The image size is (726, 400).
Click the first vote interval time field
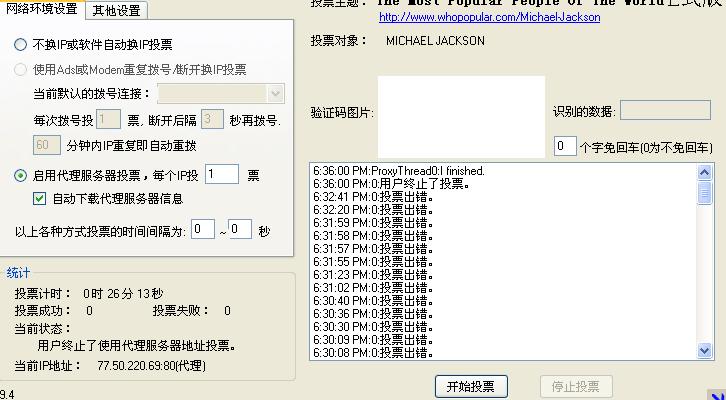click(x=203, y=230)
